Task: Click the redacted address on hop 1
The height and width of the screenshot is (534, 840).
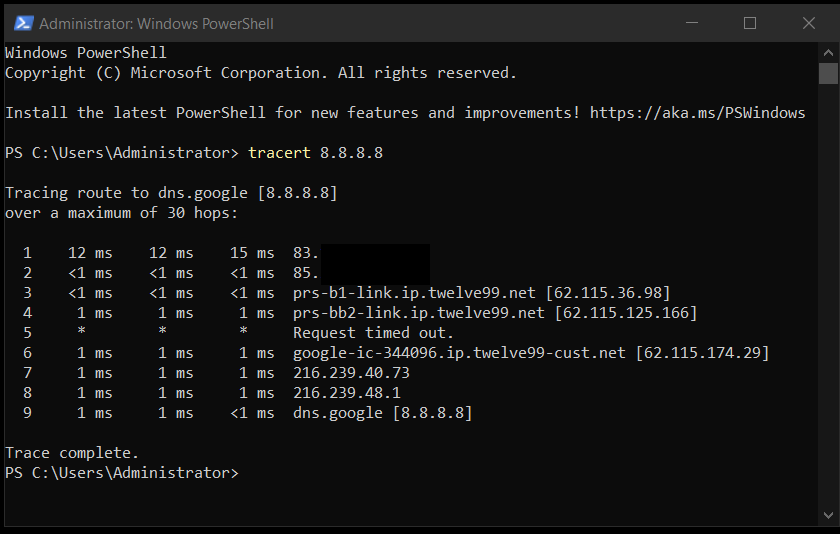Action: pyautogui.click(x=374, y=253)
